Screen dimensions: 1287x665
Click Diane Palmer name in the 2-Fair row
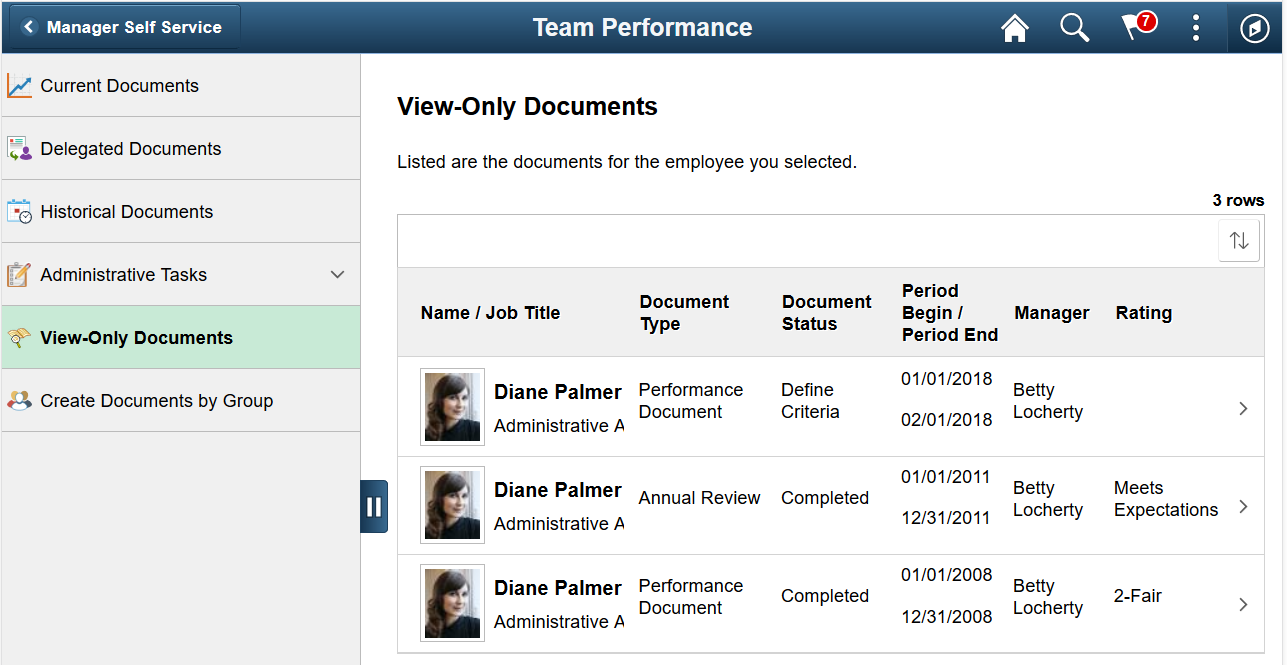558,588
